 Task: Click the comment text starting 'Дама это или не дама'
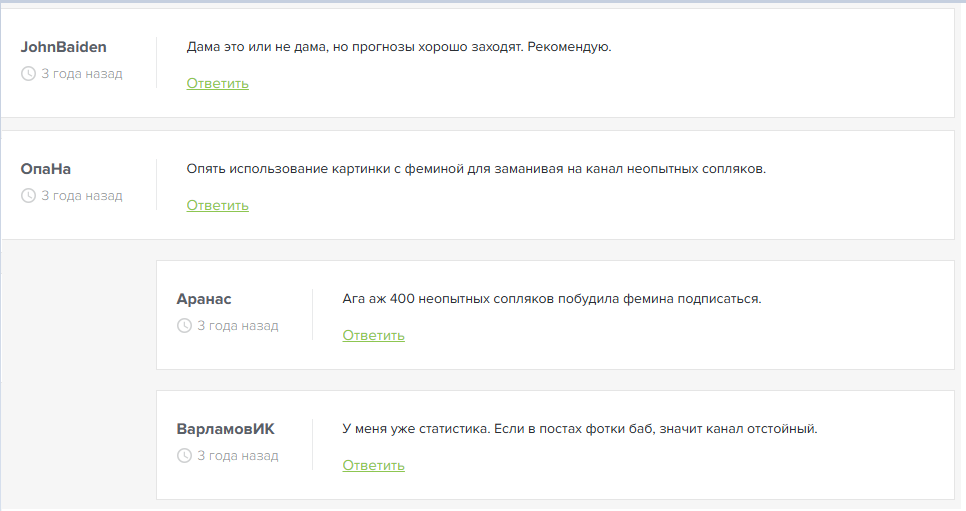(398, 47)
